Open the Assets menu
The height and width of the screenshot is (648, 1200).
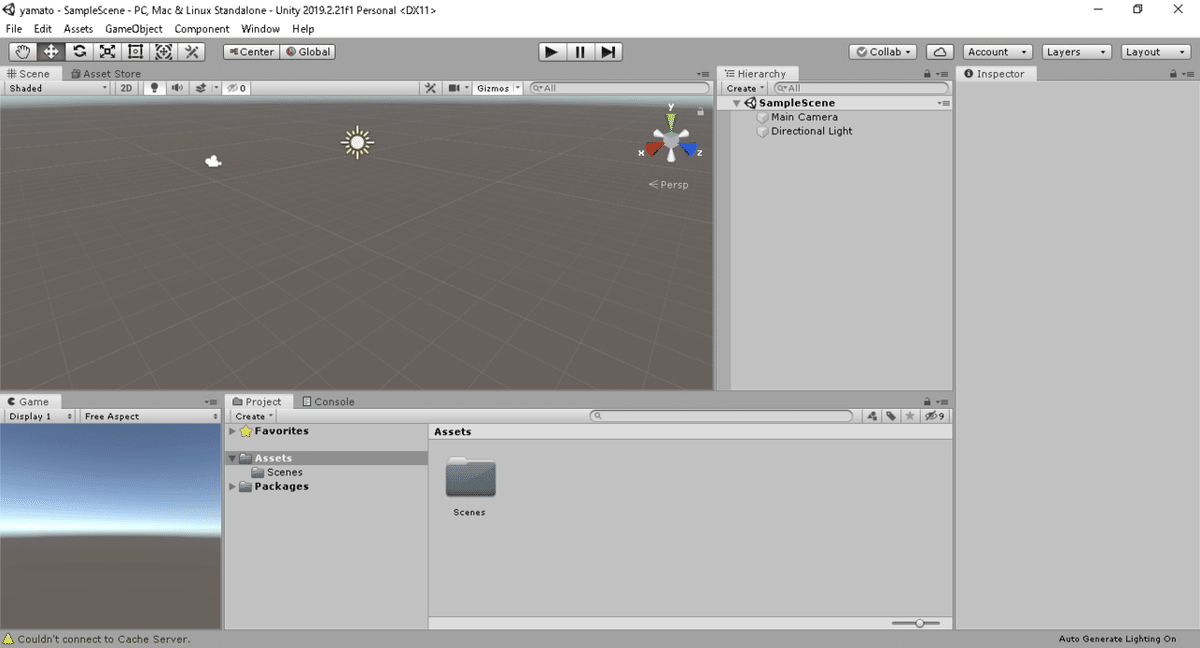point(78,29)
